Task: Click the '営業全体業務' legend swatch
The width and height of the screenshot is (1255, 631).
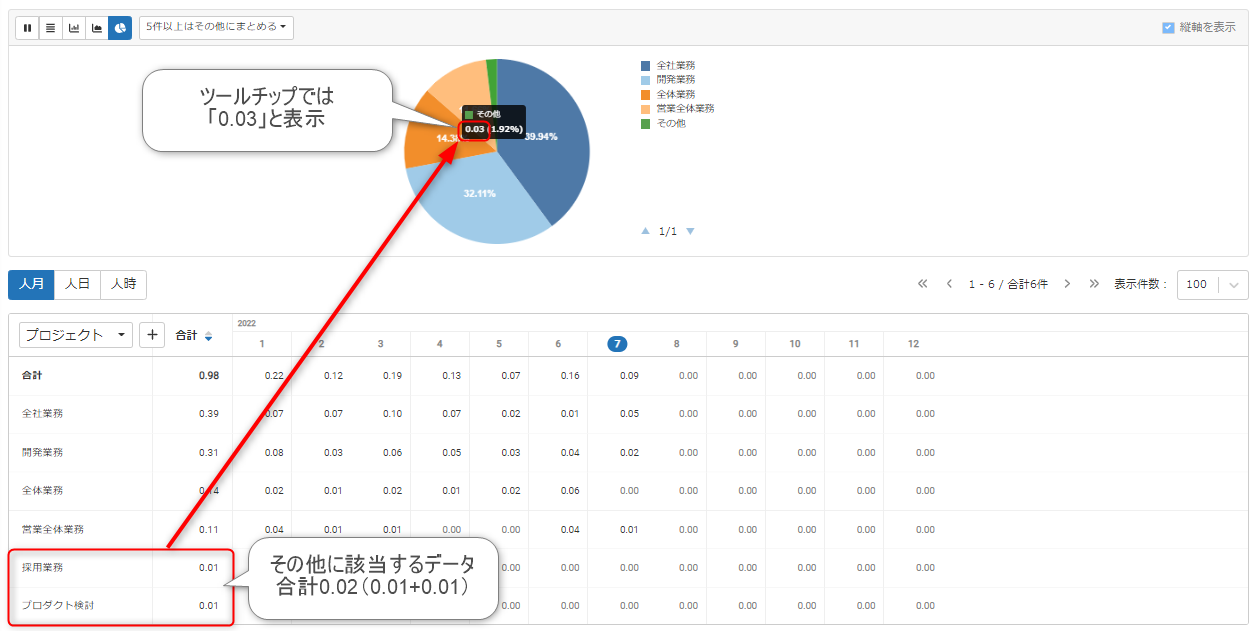Action: 646,108
